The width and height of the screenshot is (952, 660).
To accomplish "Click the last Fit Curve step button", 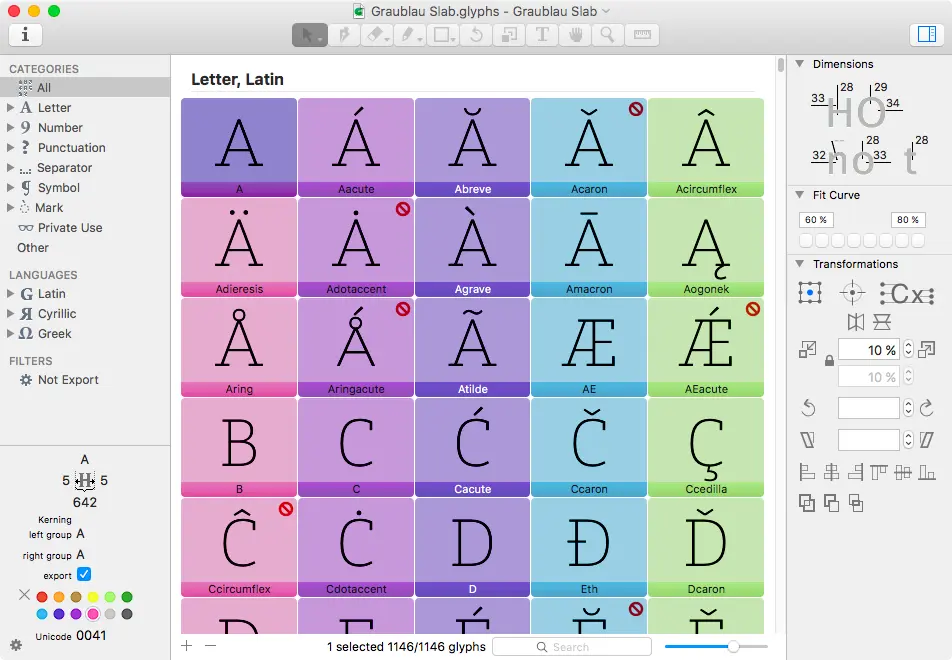I will 917,241.
